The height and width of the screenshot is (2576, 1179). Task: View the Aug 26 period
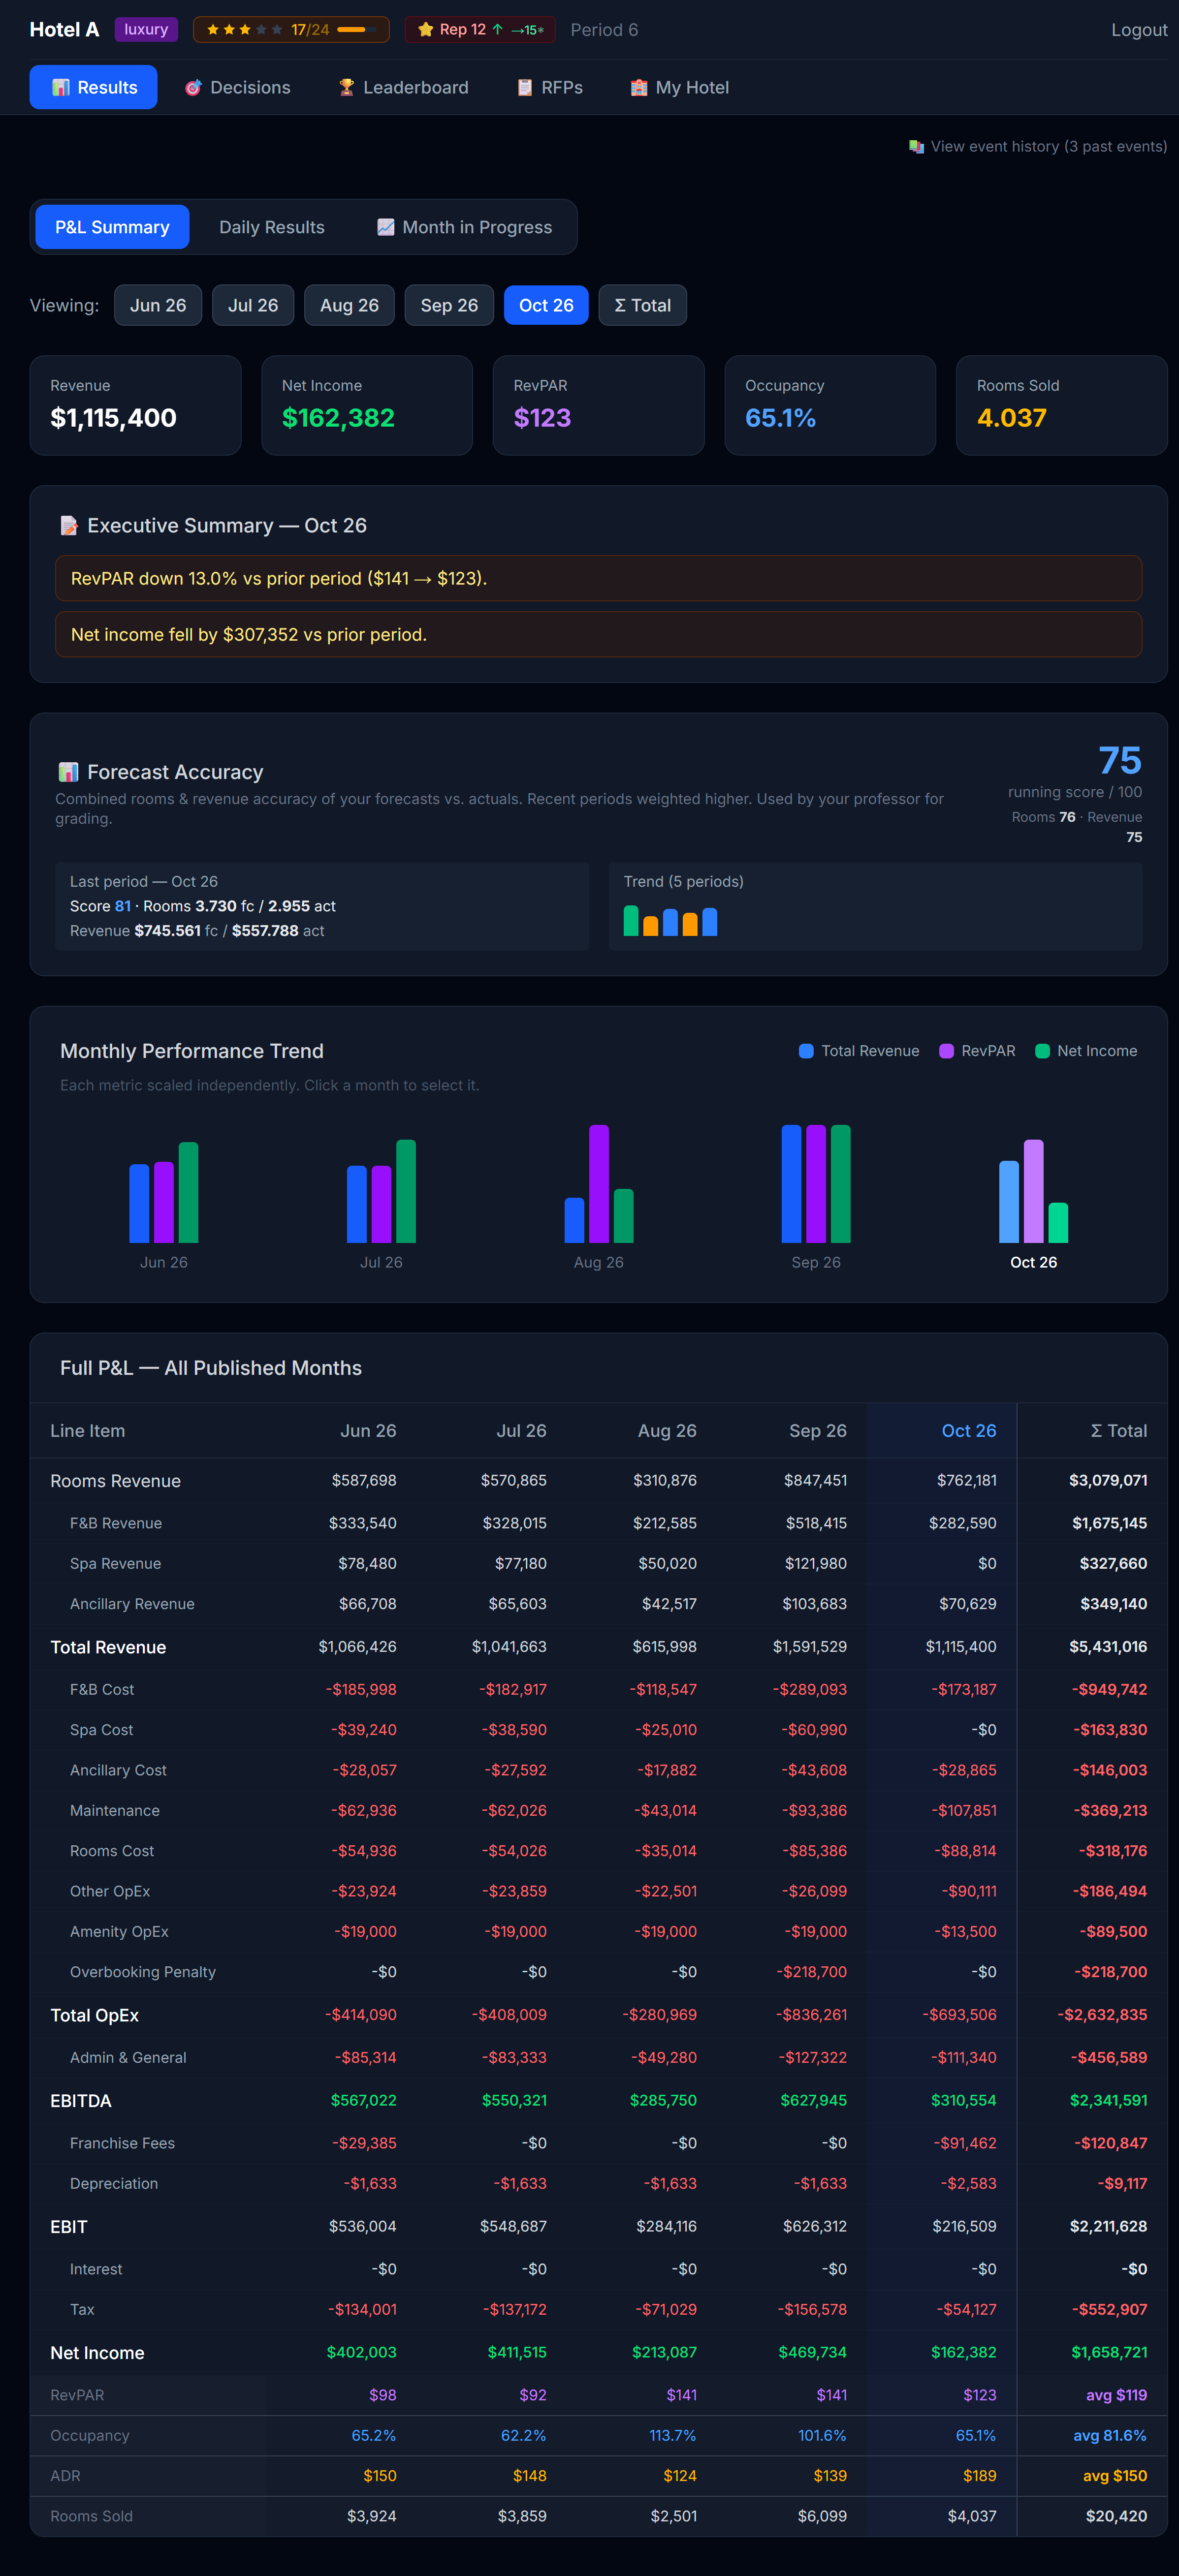click(x=349, y=305)
